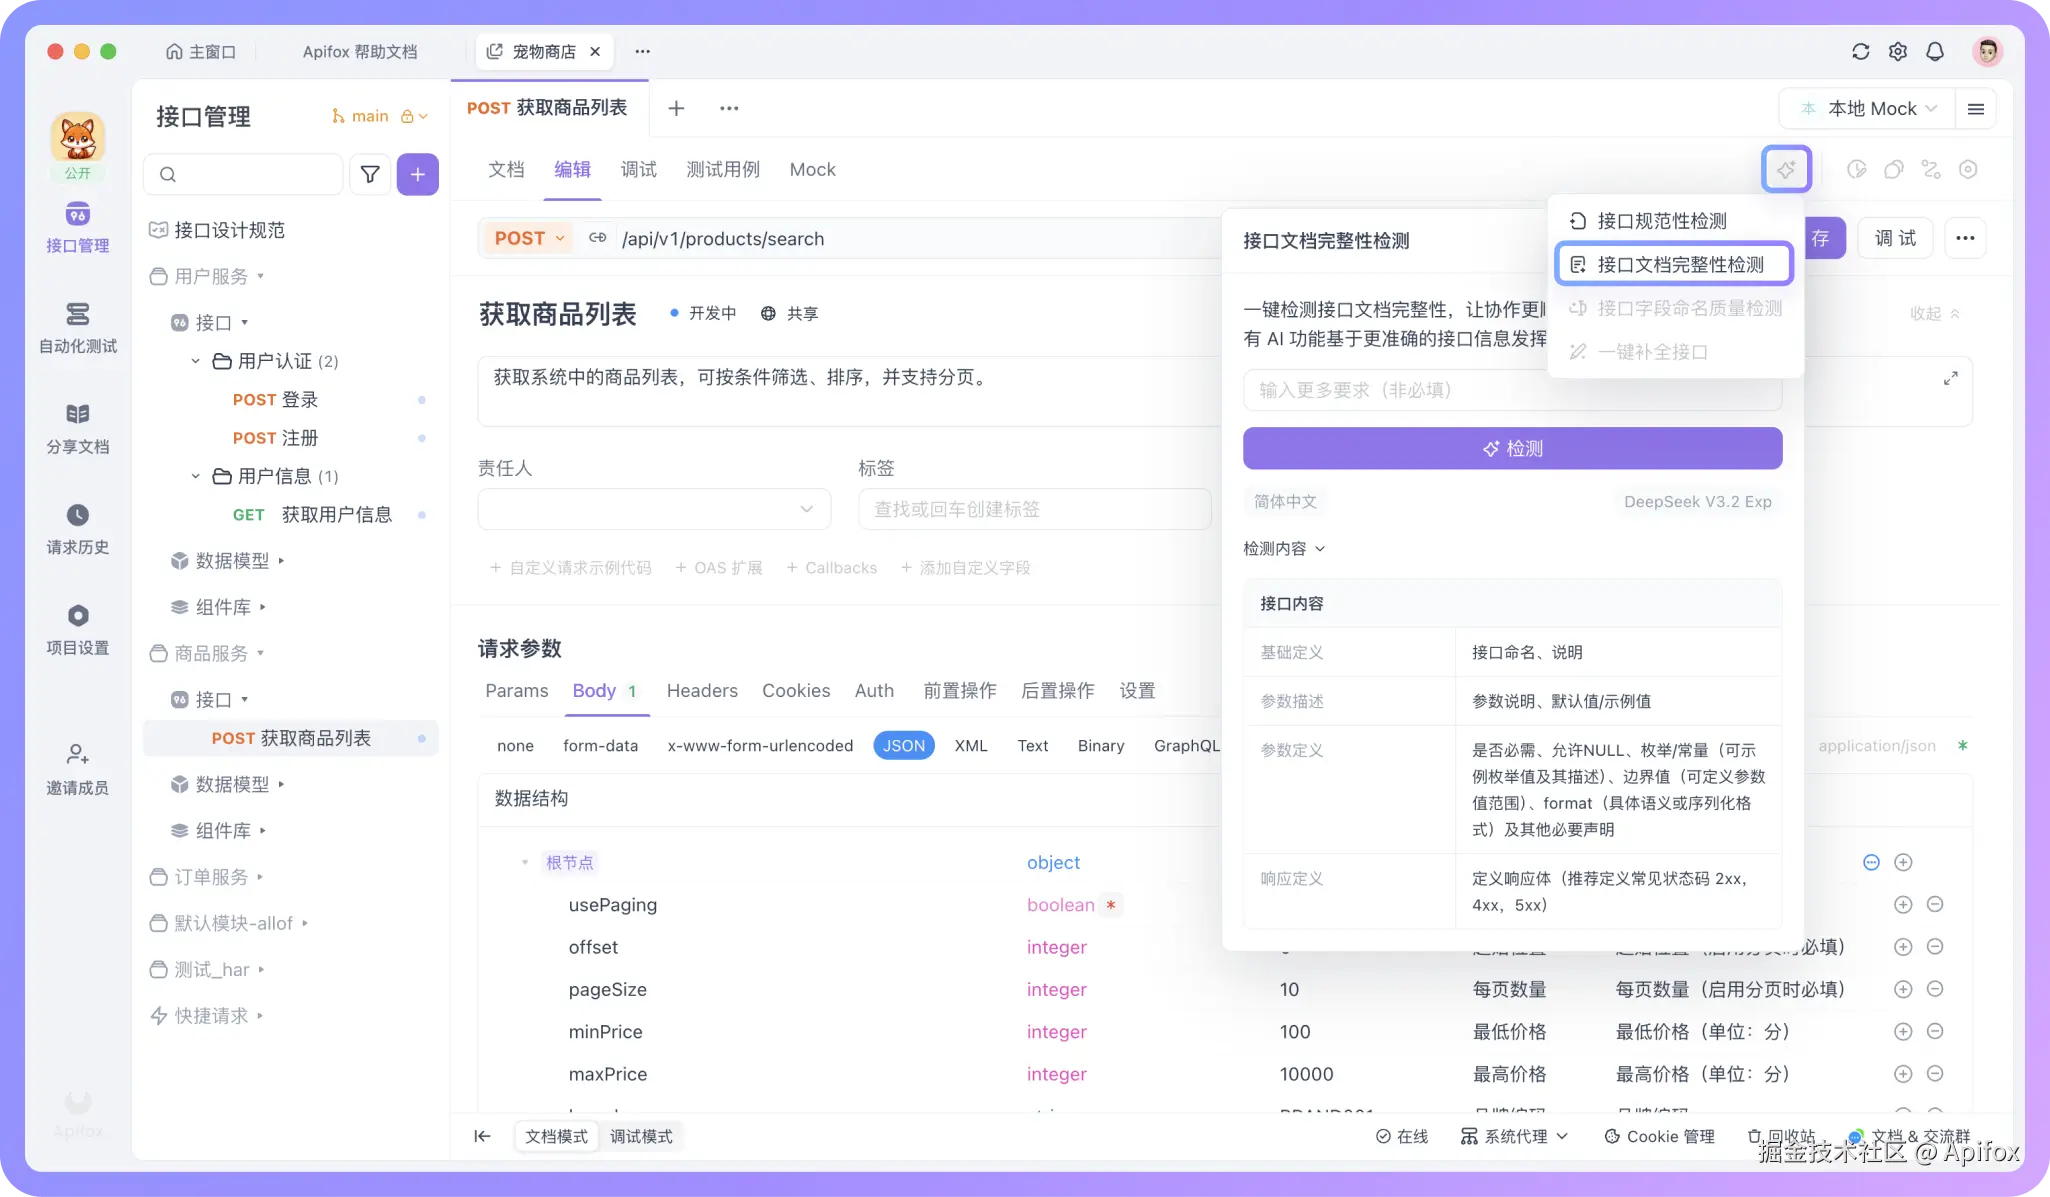Expand the description field fullscreen icon
Screen dimensions: 2050x1197
click(x=1950, y=378)
